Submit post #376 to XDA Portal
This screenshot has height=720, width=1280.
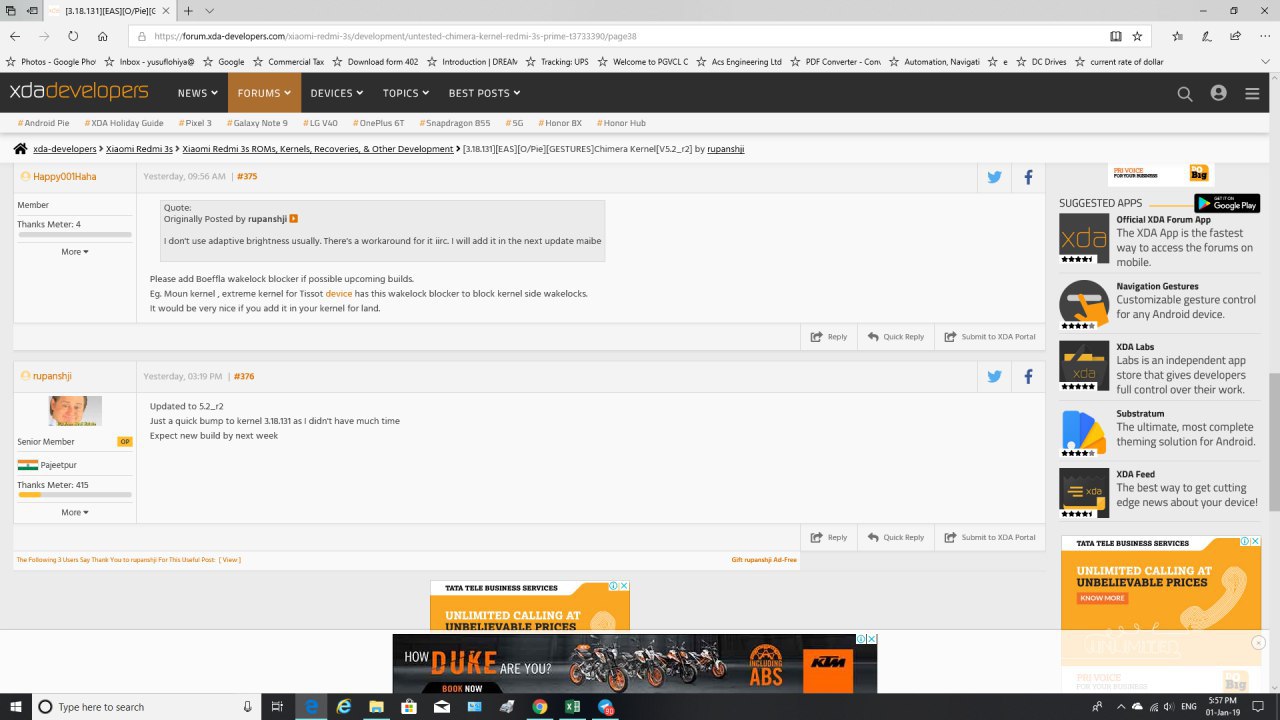(x=990, y=537)
